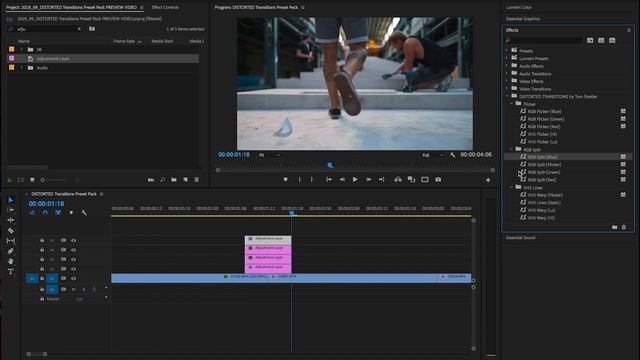Collapse the VHS Lines preset folder
Screen dimensions: 640x360
512,187
